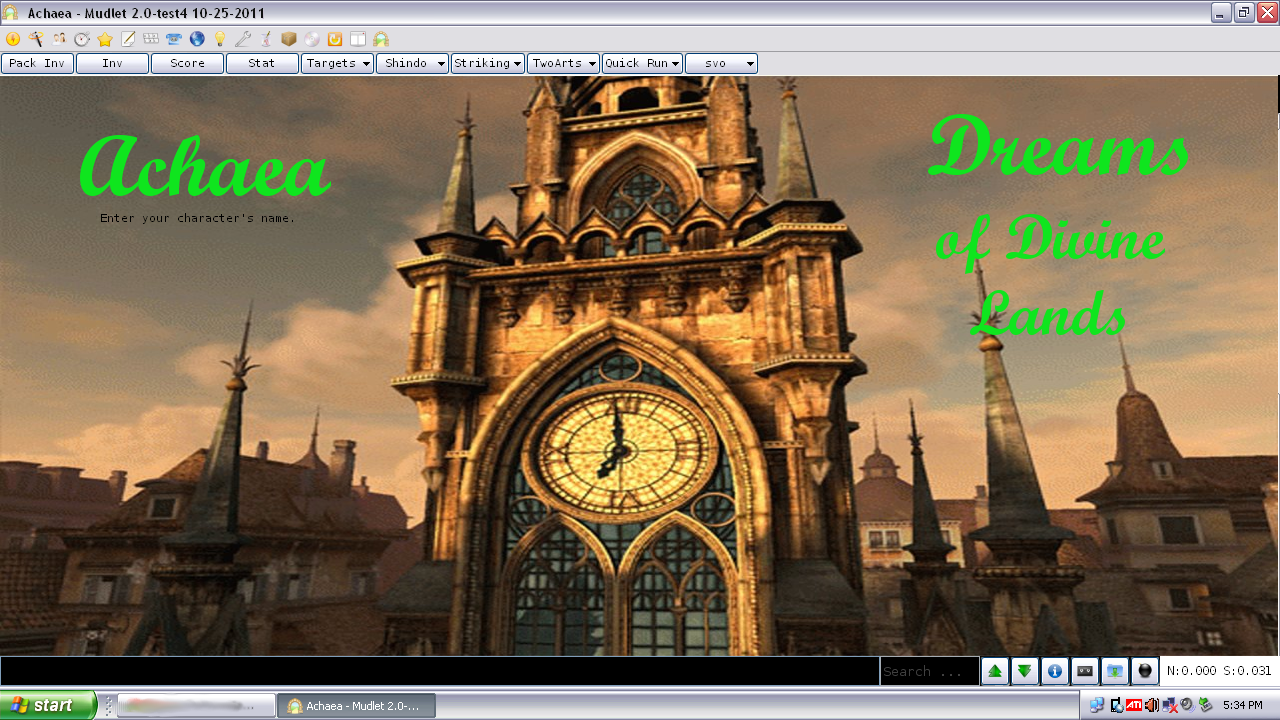Click the N:0.000 S:0.031 latency readout
The width and height of the screenshot is (1280, 720).
tap(1219, 671)
